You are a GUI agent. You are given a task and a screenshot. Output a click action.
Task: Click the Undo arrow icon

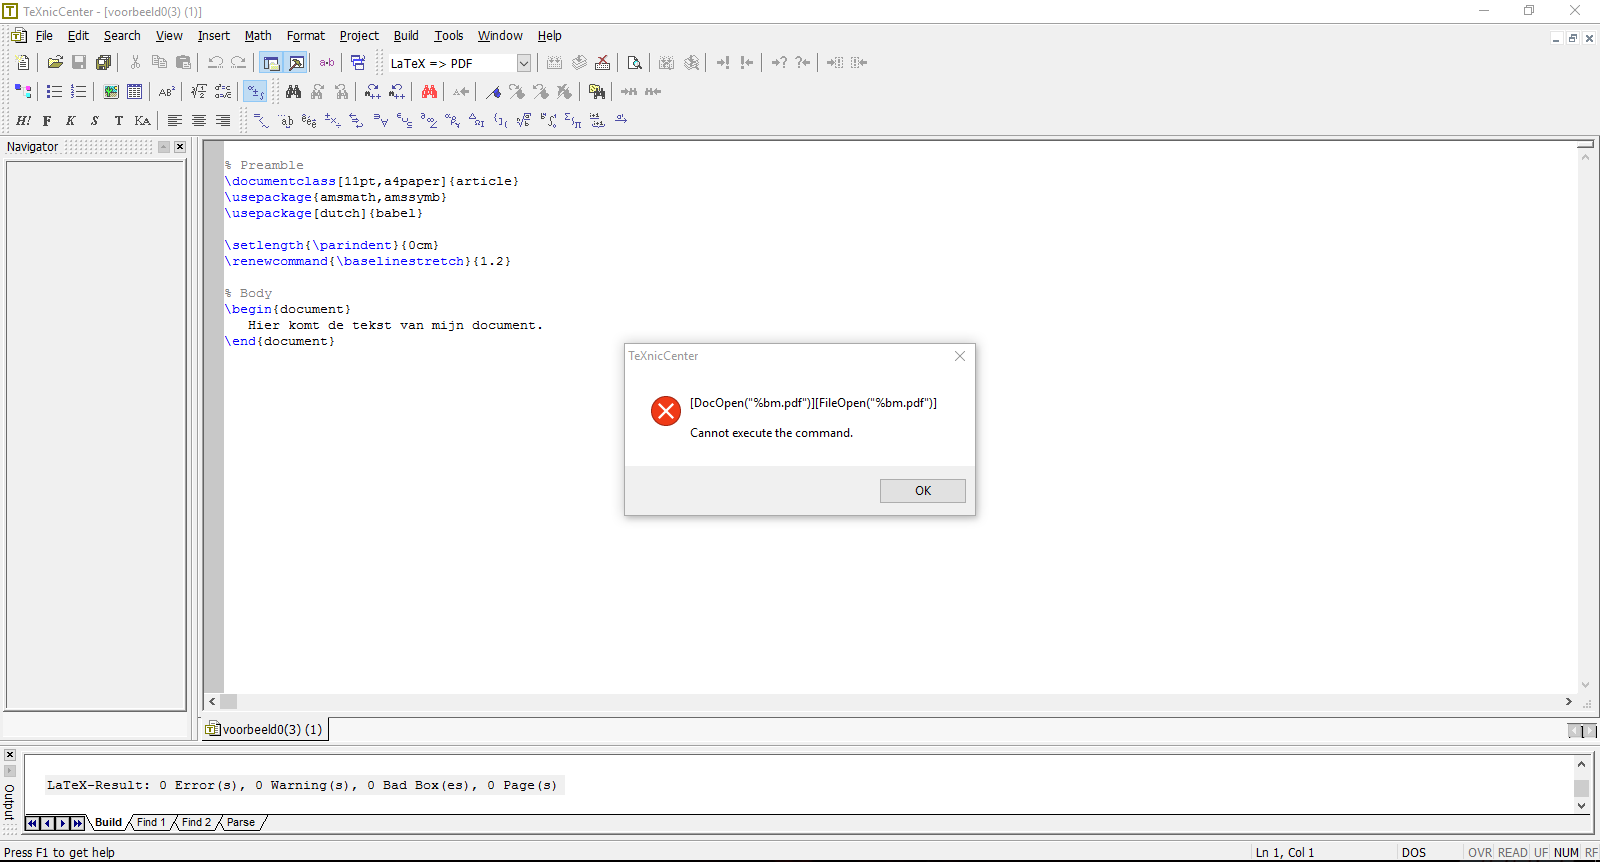click(x=215, y=62)
